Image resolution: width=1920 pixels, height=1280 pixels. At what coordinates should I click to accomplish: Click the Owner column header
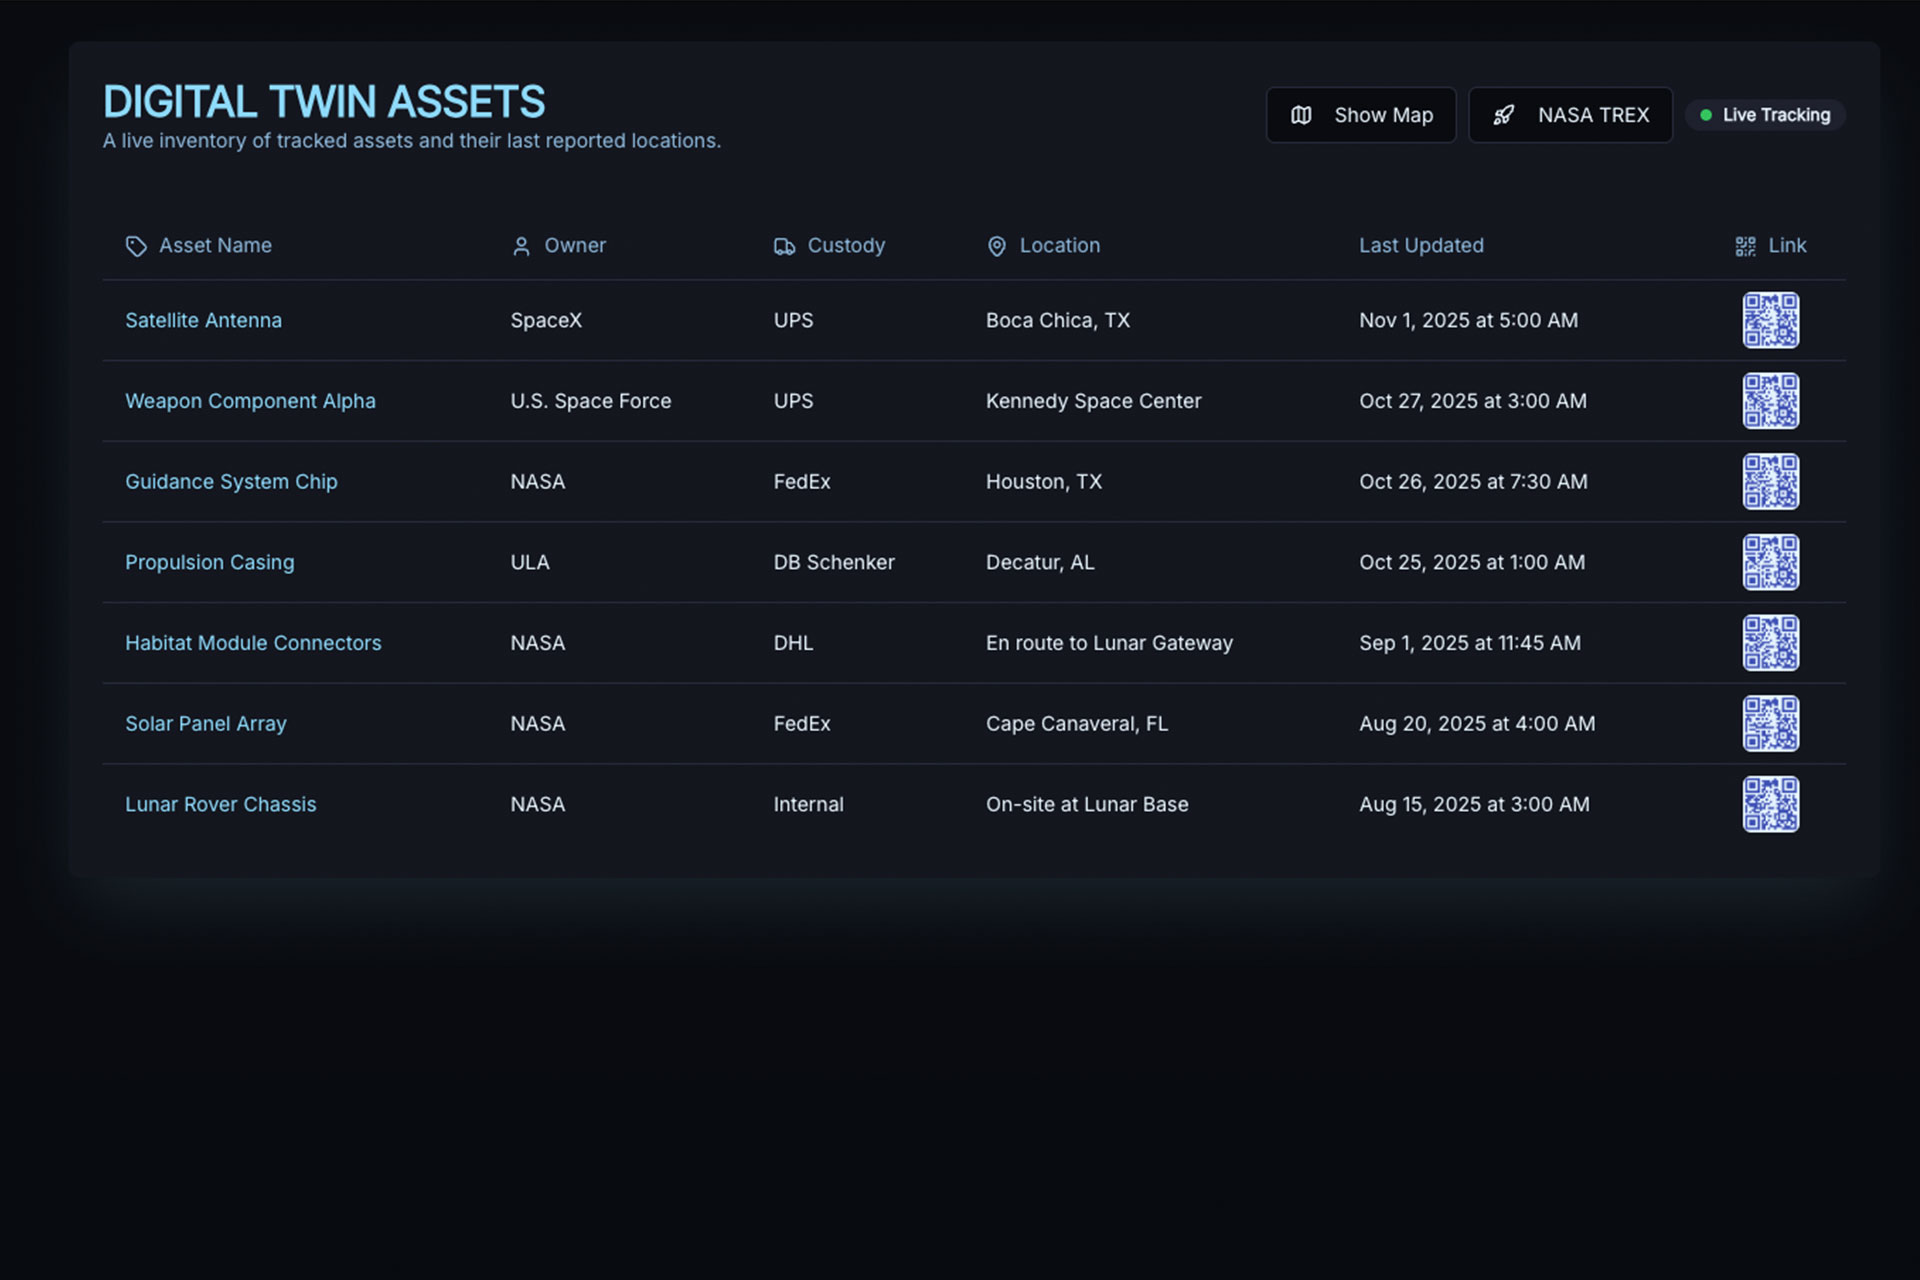pyautogui.click(x=574, y=245)
